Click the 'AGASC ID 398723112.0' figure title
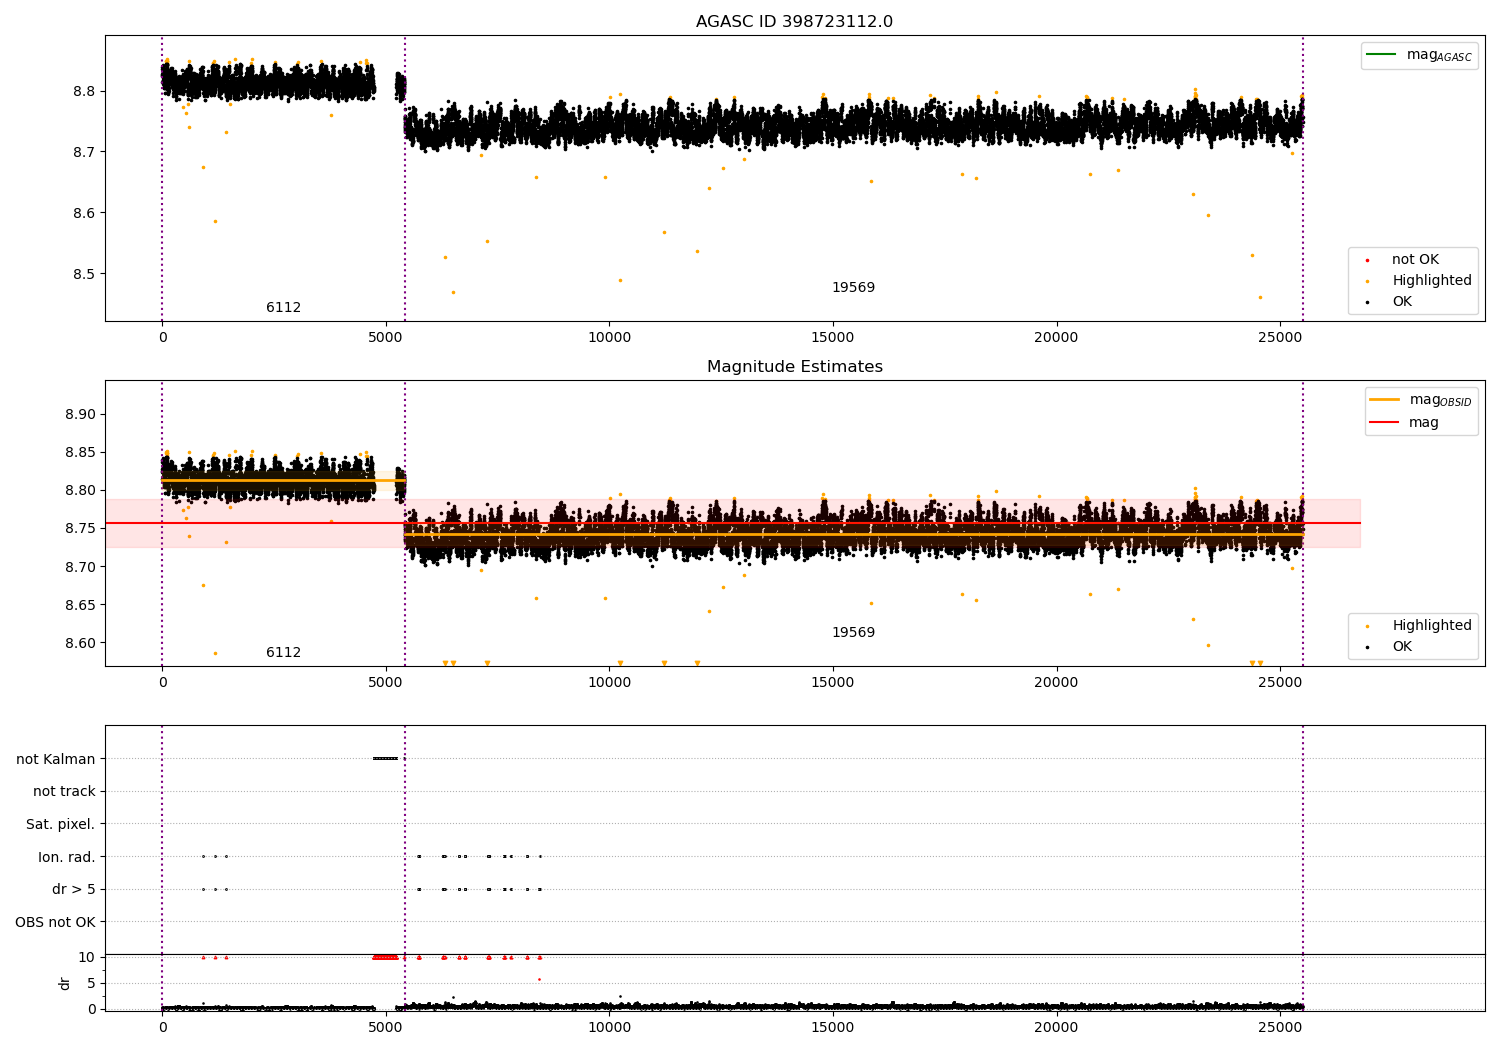 [x=794, y=22]
